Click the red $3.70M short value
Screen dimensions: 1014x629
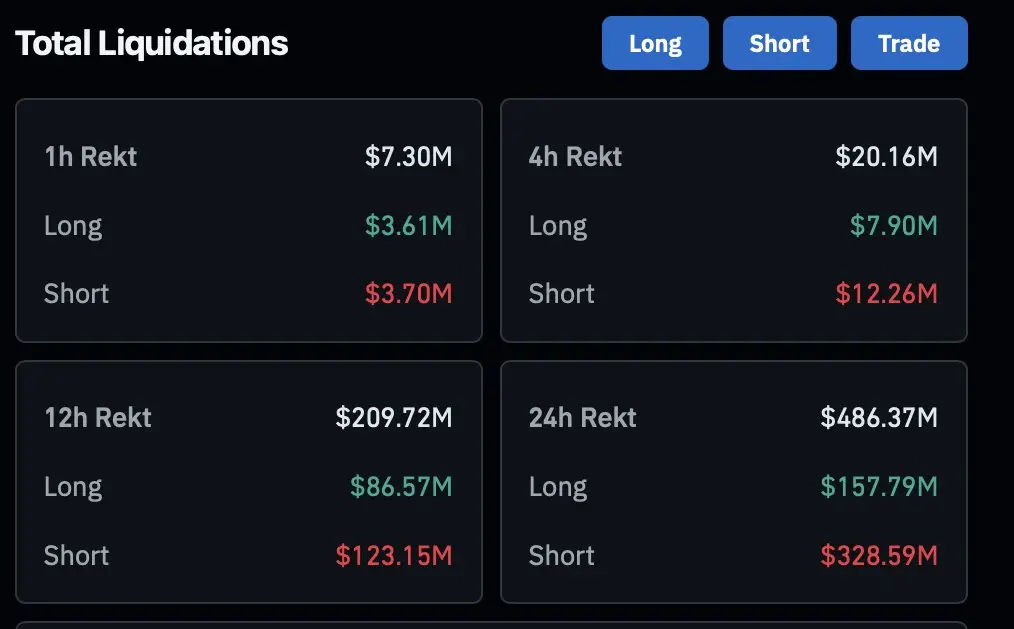[x=408, y=294]
